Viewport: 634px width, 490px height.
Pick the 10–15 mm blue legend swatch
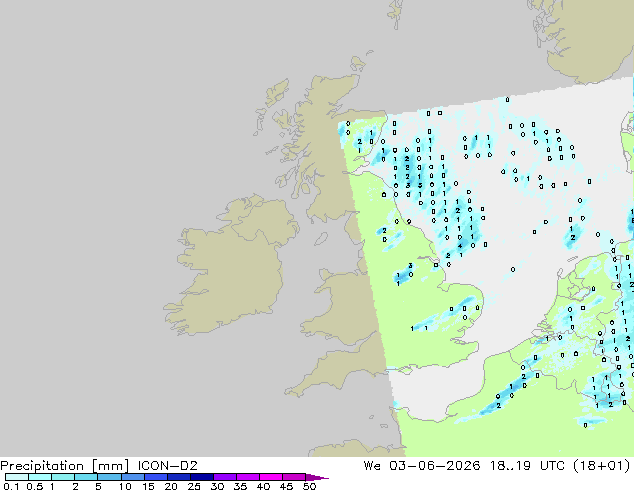click(133, 477)
